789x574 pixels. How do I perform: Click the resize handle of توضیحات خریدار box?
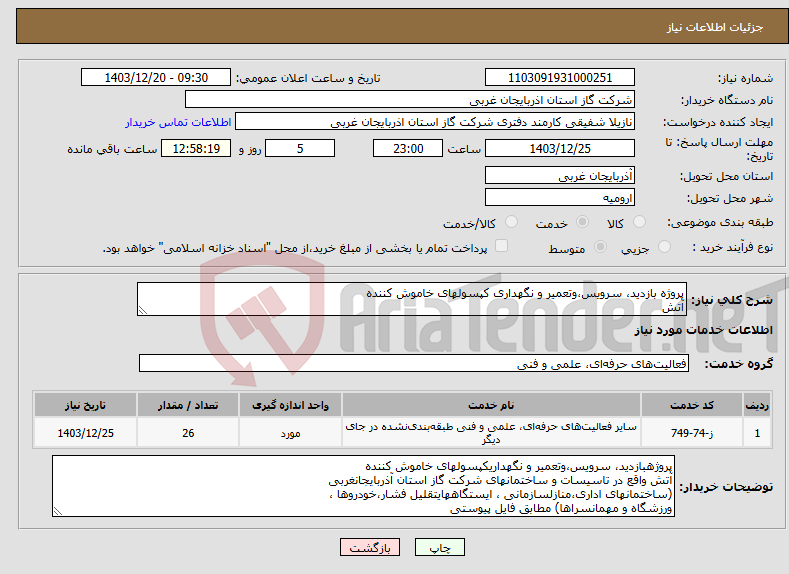(57, 512)
